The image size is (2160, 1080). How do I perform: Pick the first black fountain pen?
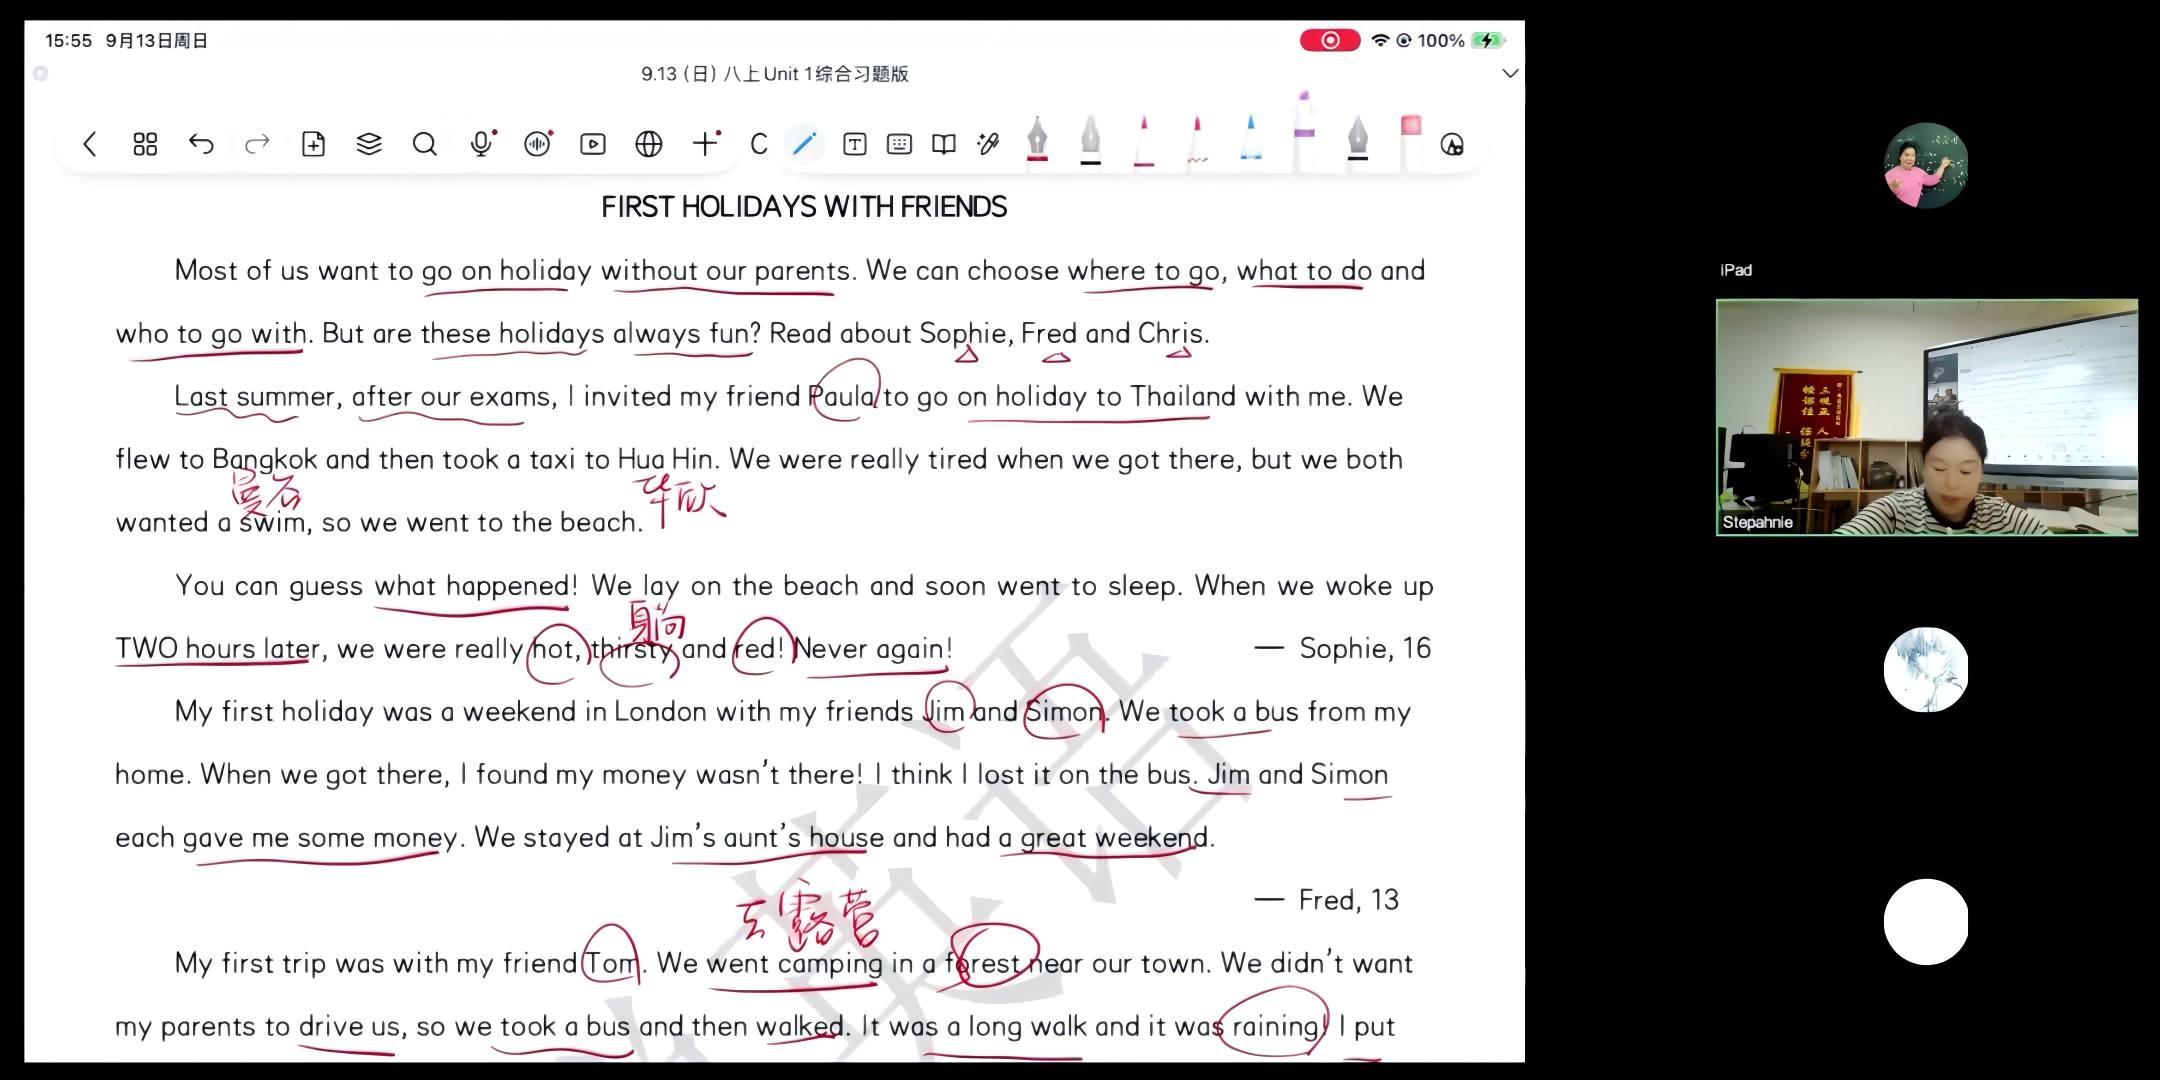click(1090, 139)
